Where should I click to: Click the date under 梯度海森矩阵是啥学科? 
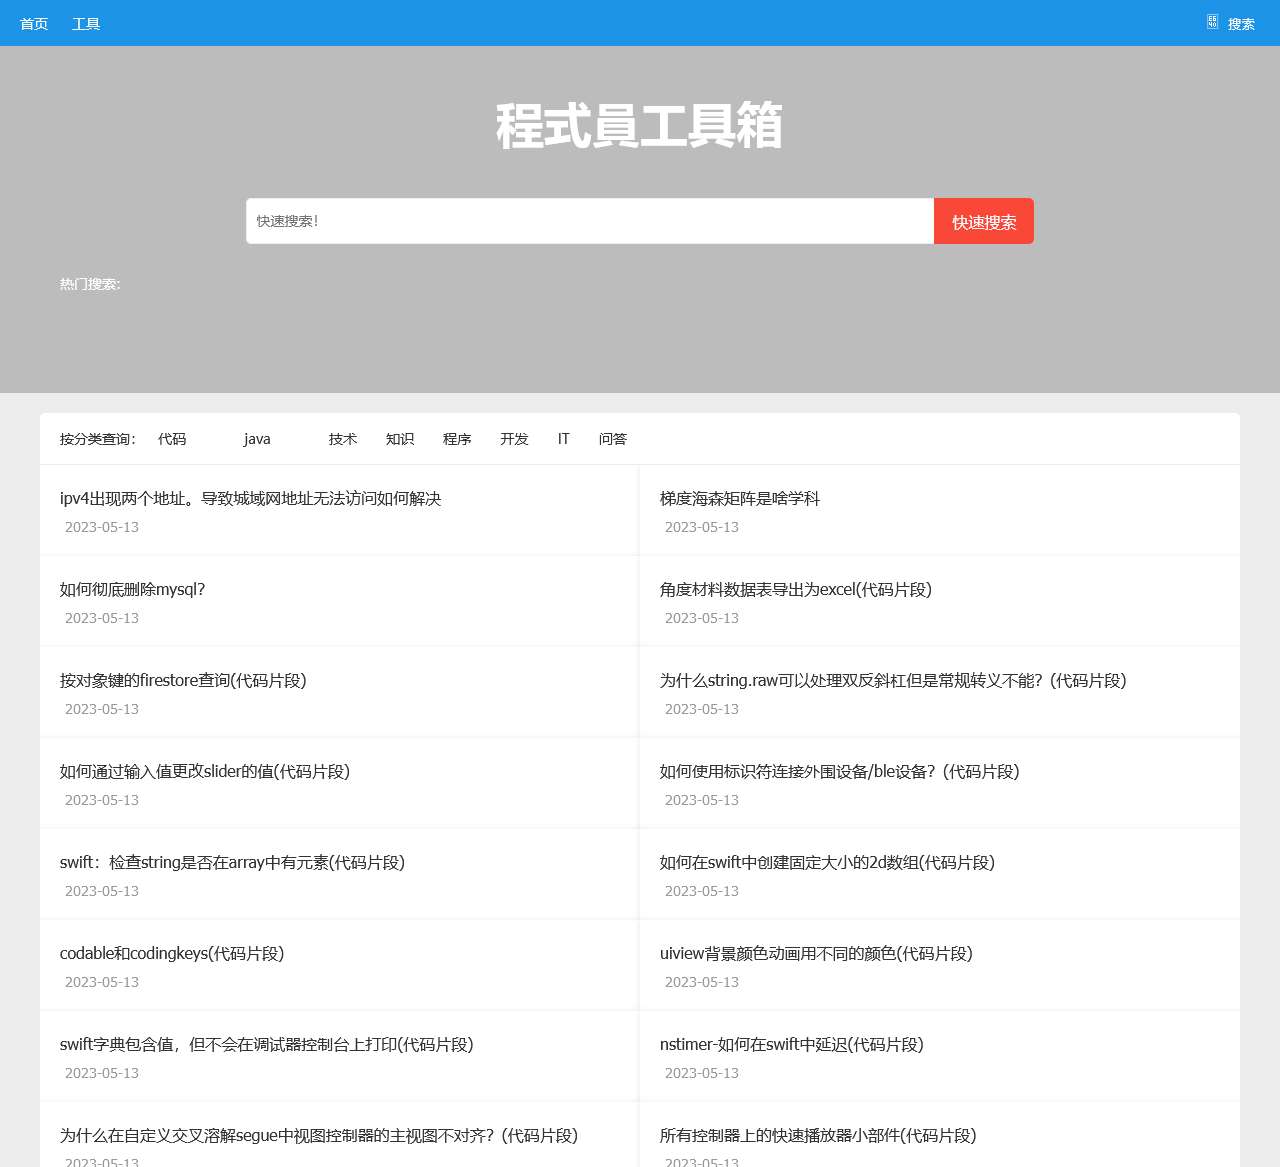pos(702,527)
